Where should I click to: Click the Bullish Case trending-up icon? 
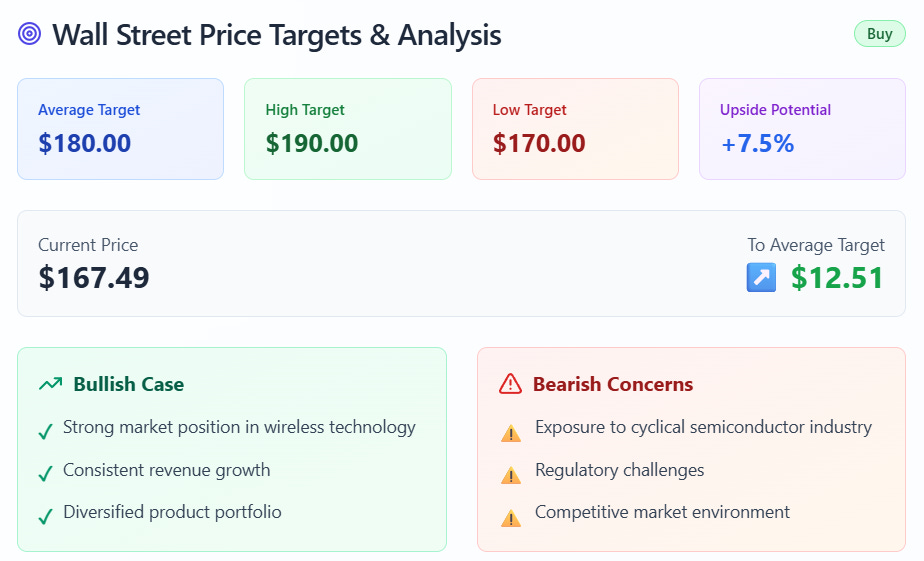(x=50, y=384)
